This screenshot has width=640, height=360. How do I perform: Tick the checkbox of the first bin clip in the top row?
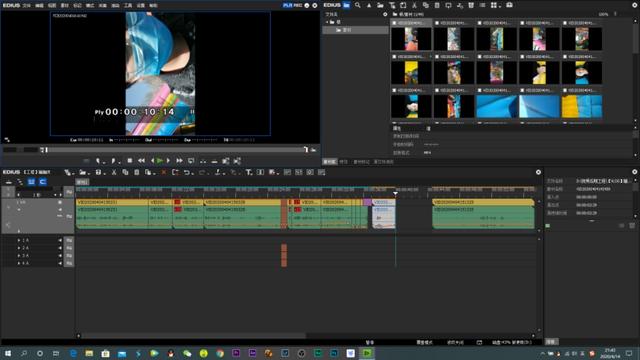(394, 23)
